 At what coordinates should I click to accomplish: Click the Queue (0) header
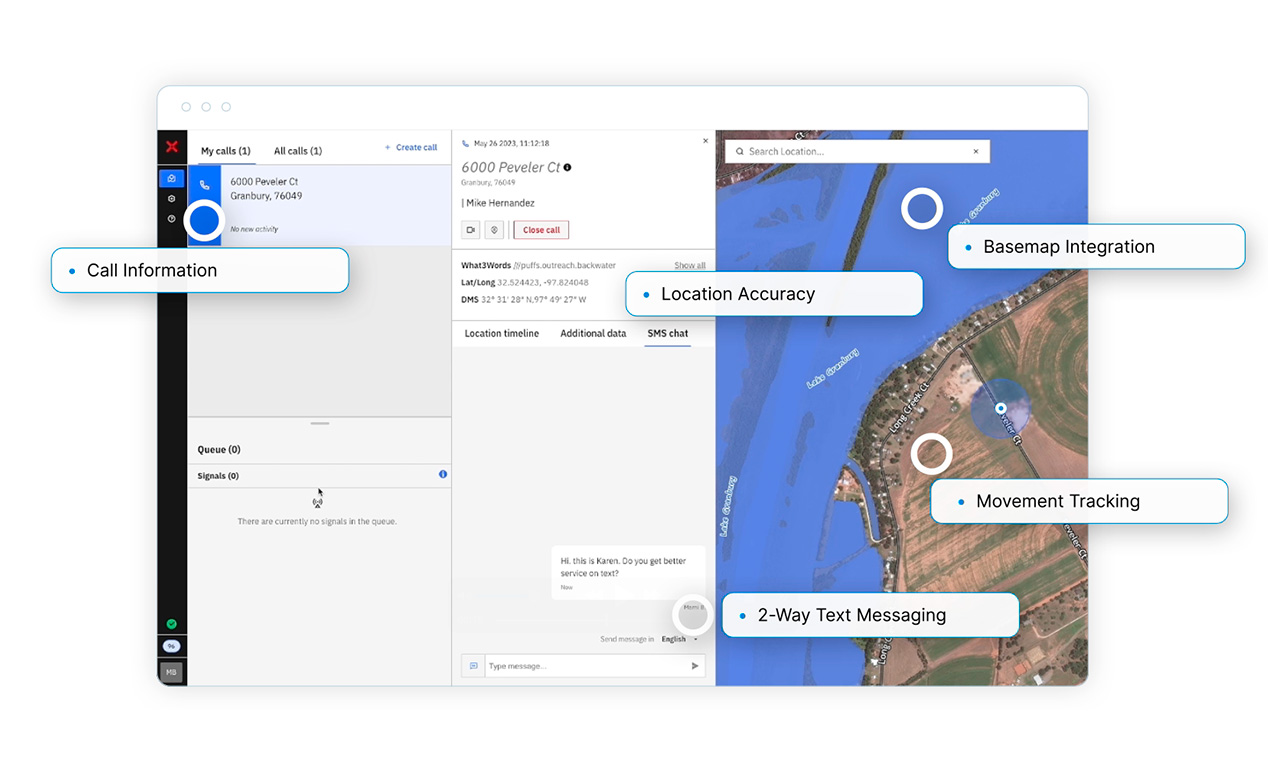219,450
